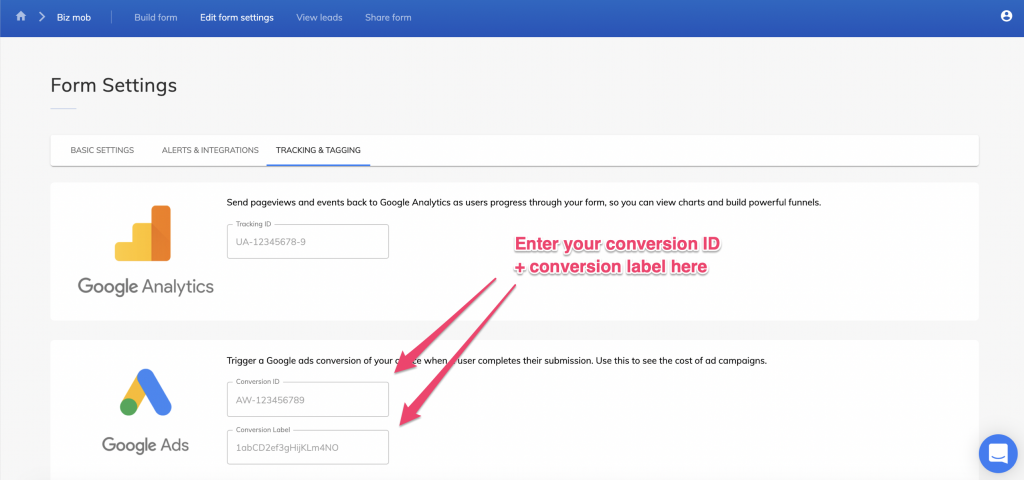Click the Google Ads conversion description text

(x=496, y=360)
